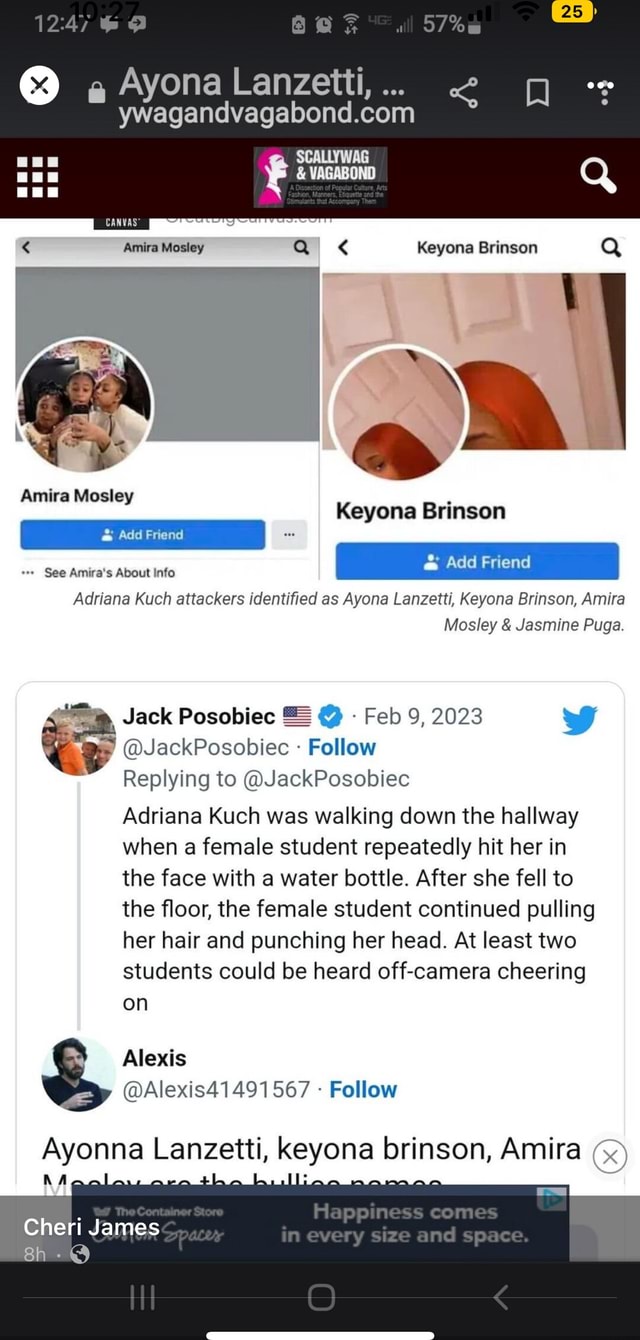Tap the Twitter bird icon on tweet
The width and height of the screenshot is (640, 1340).
[580, 720]
